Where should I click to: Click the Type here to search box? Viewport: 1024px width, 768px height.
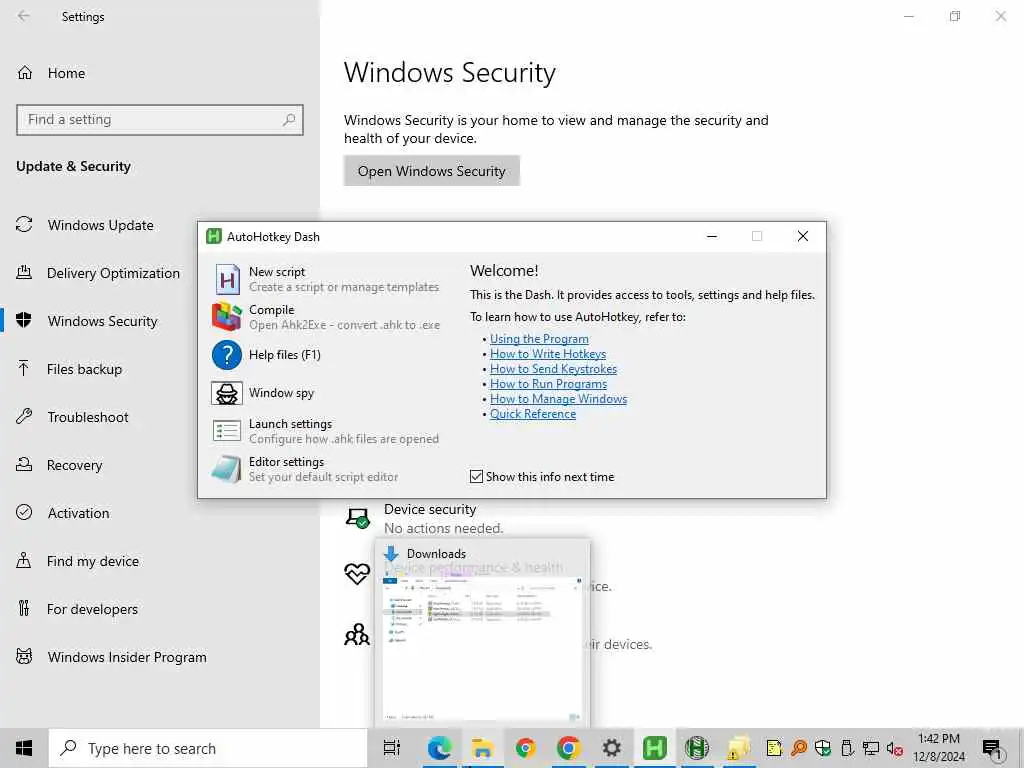(x=208, y=748)
